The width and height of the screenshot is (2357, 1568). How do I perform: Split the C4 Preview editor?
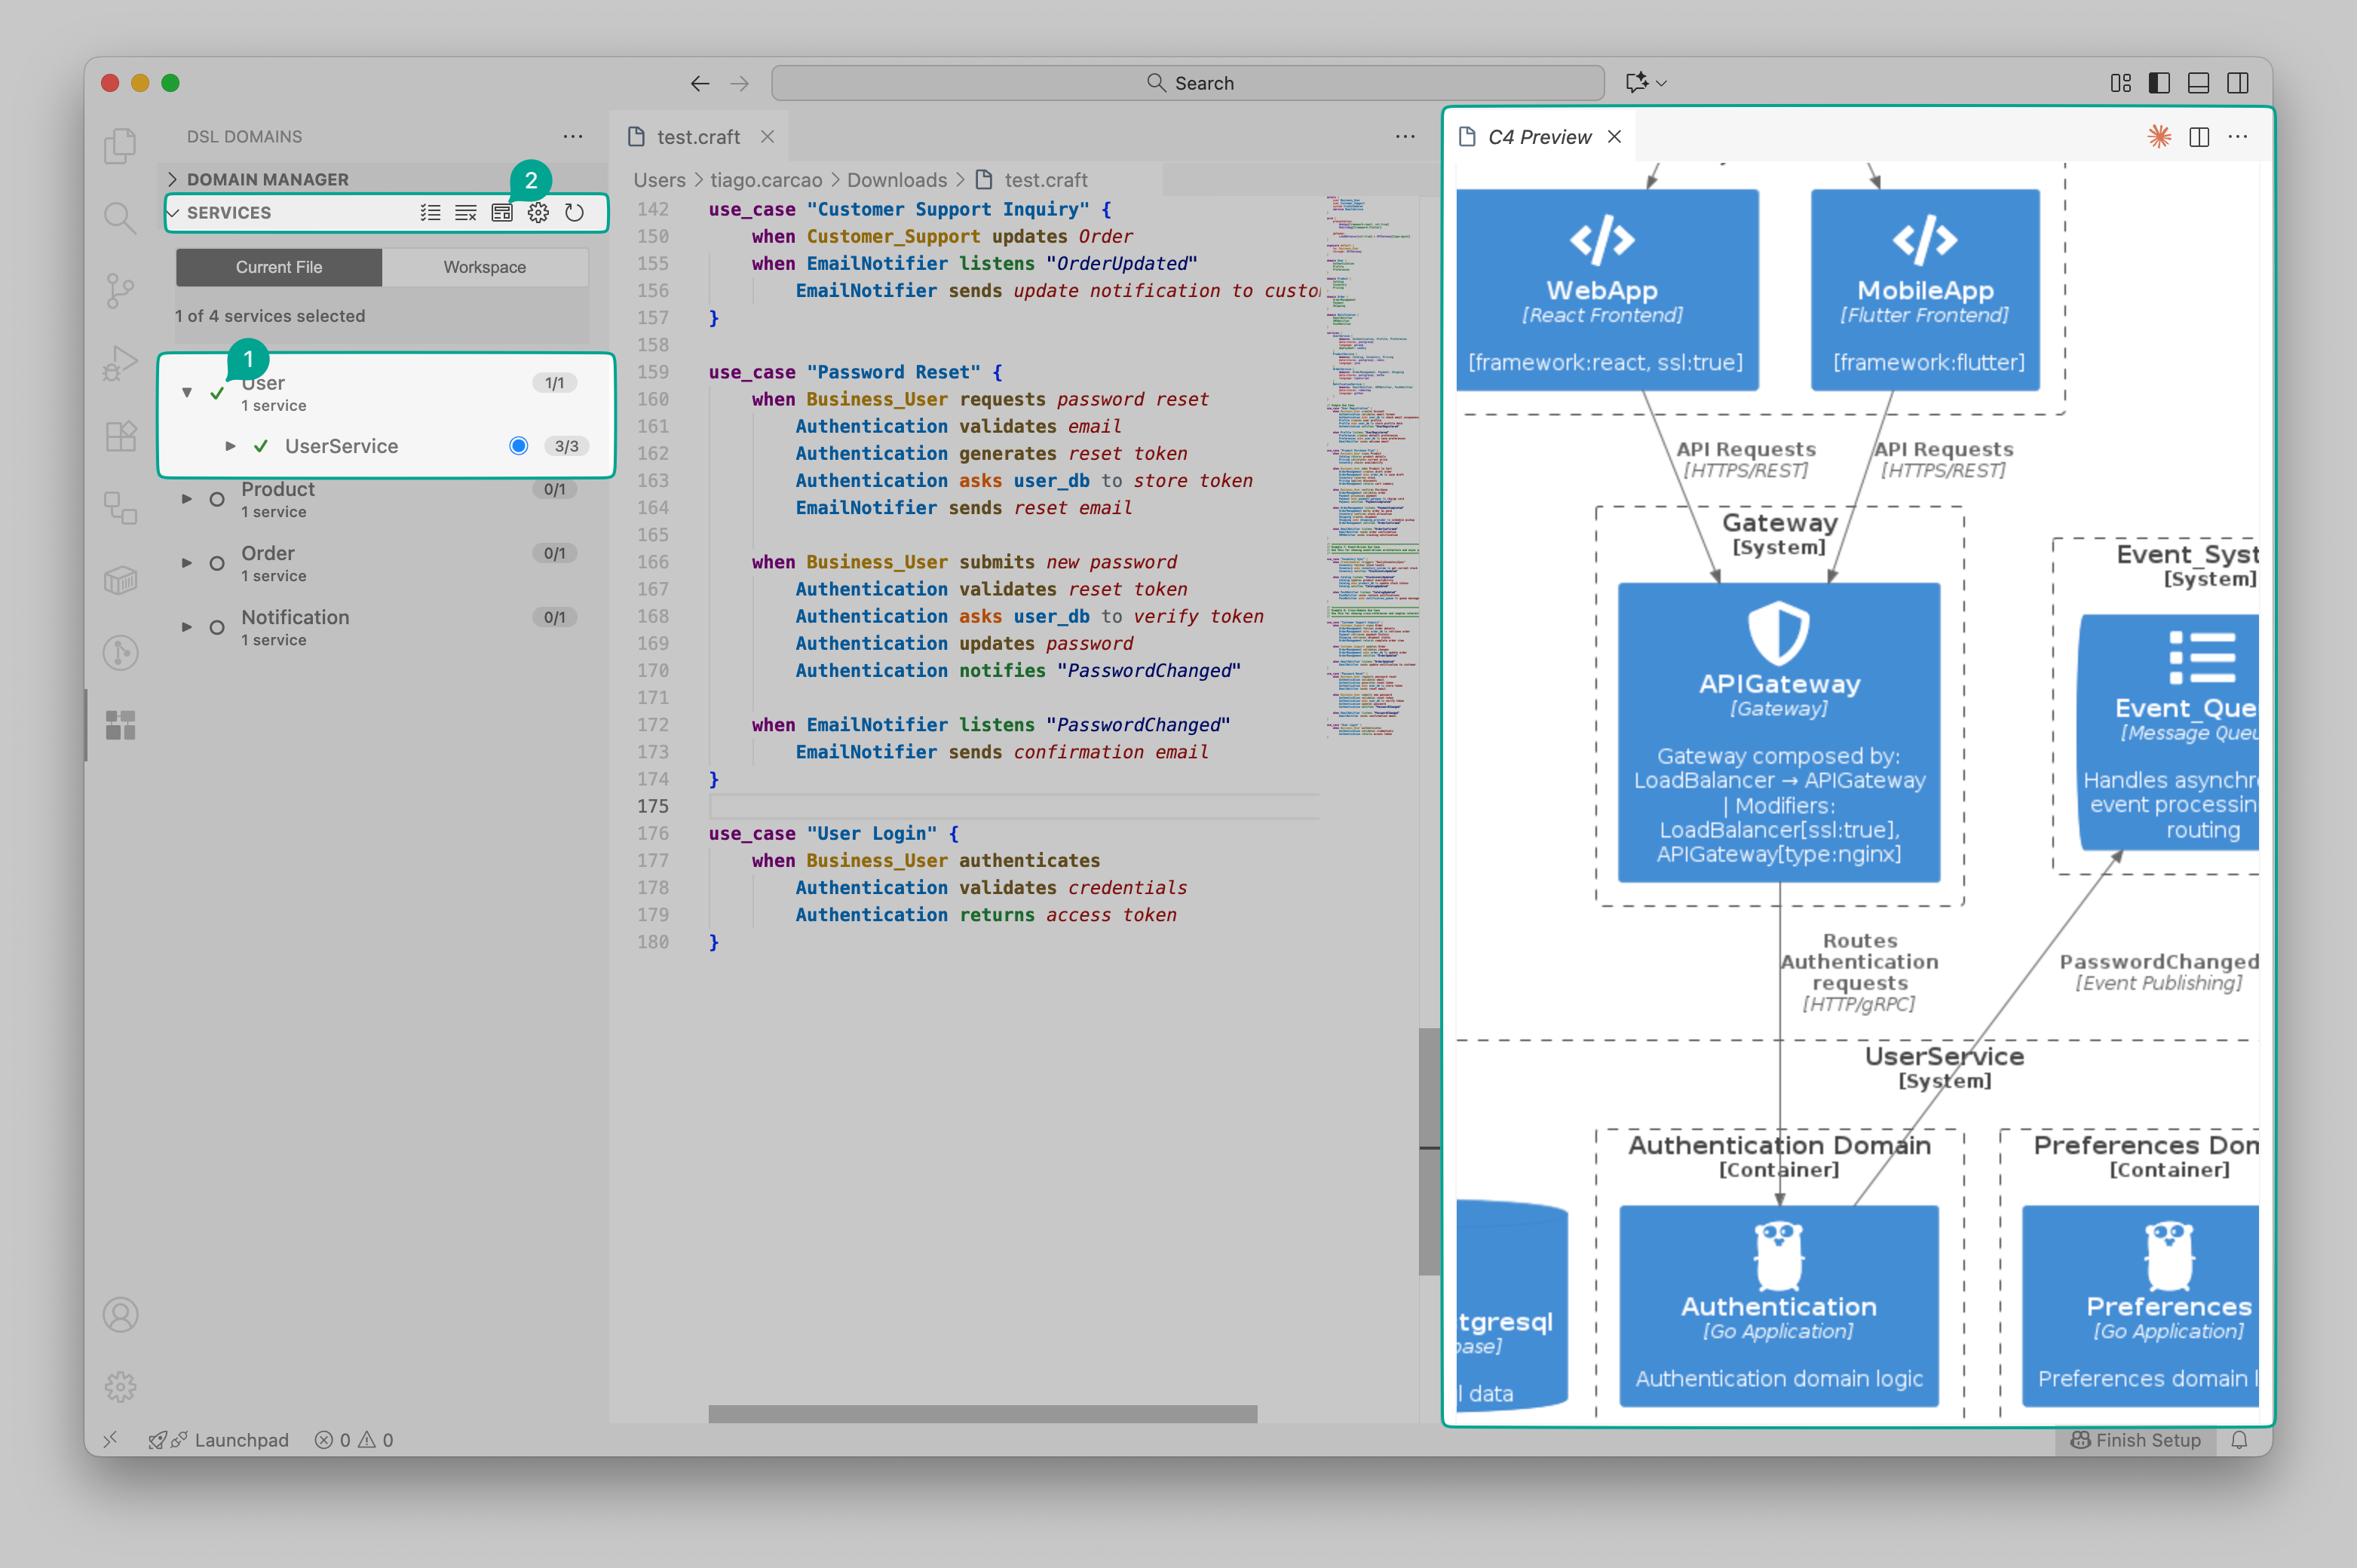2199,137
